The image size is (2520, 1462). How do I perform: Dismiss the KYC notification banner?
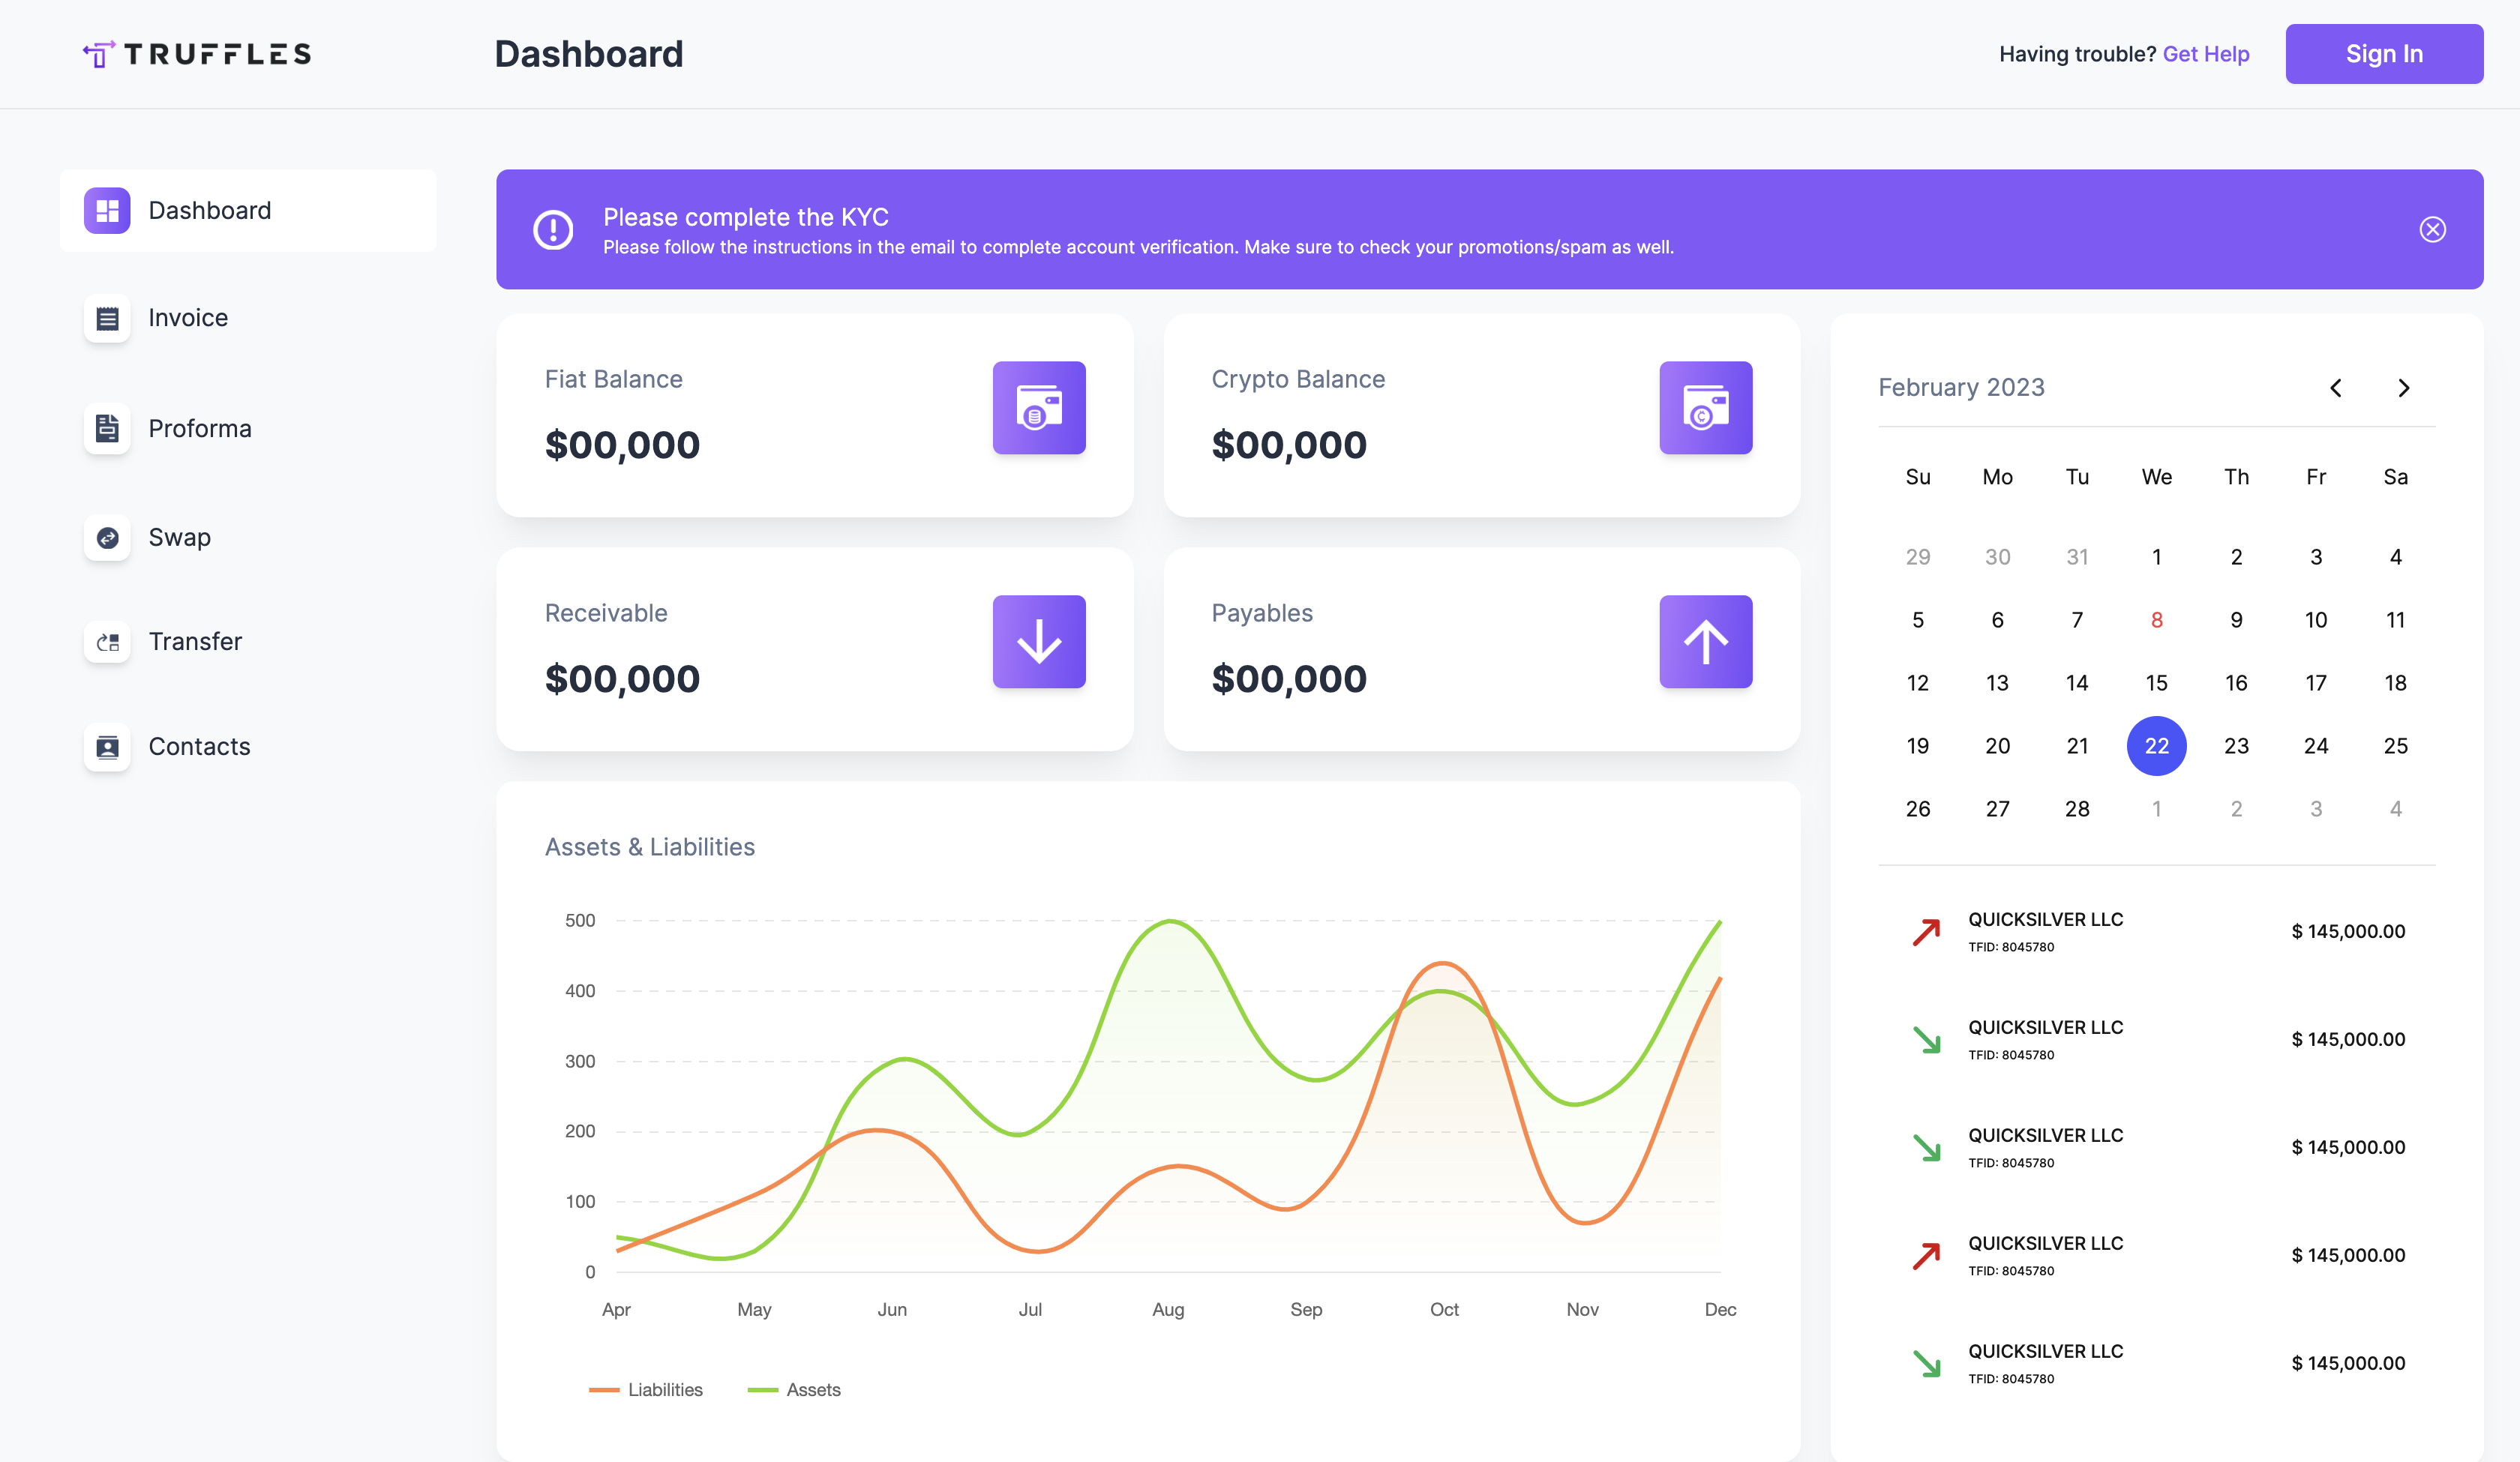pos(2432,229)
